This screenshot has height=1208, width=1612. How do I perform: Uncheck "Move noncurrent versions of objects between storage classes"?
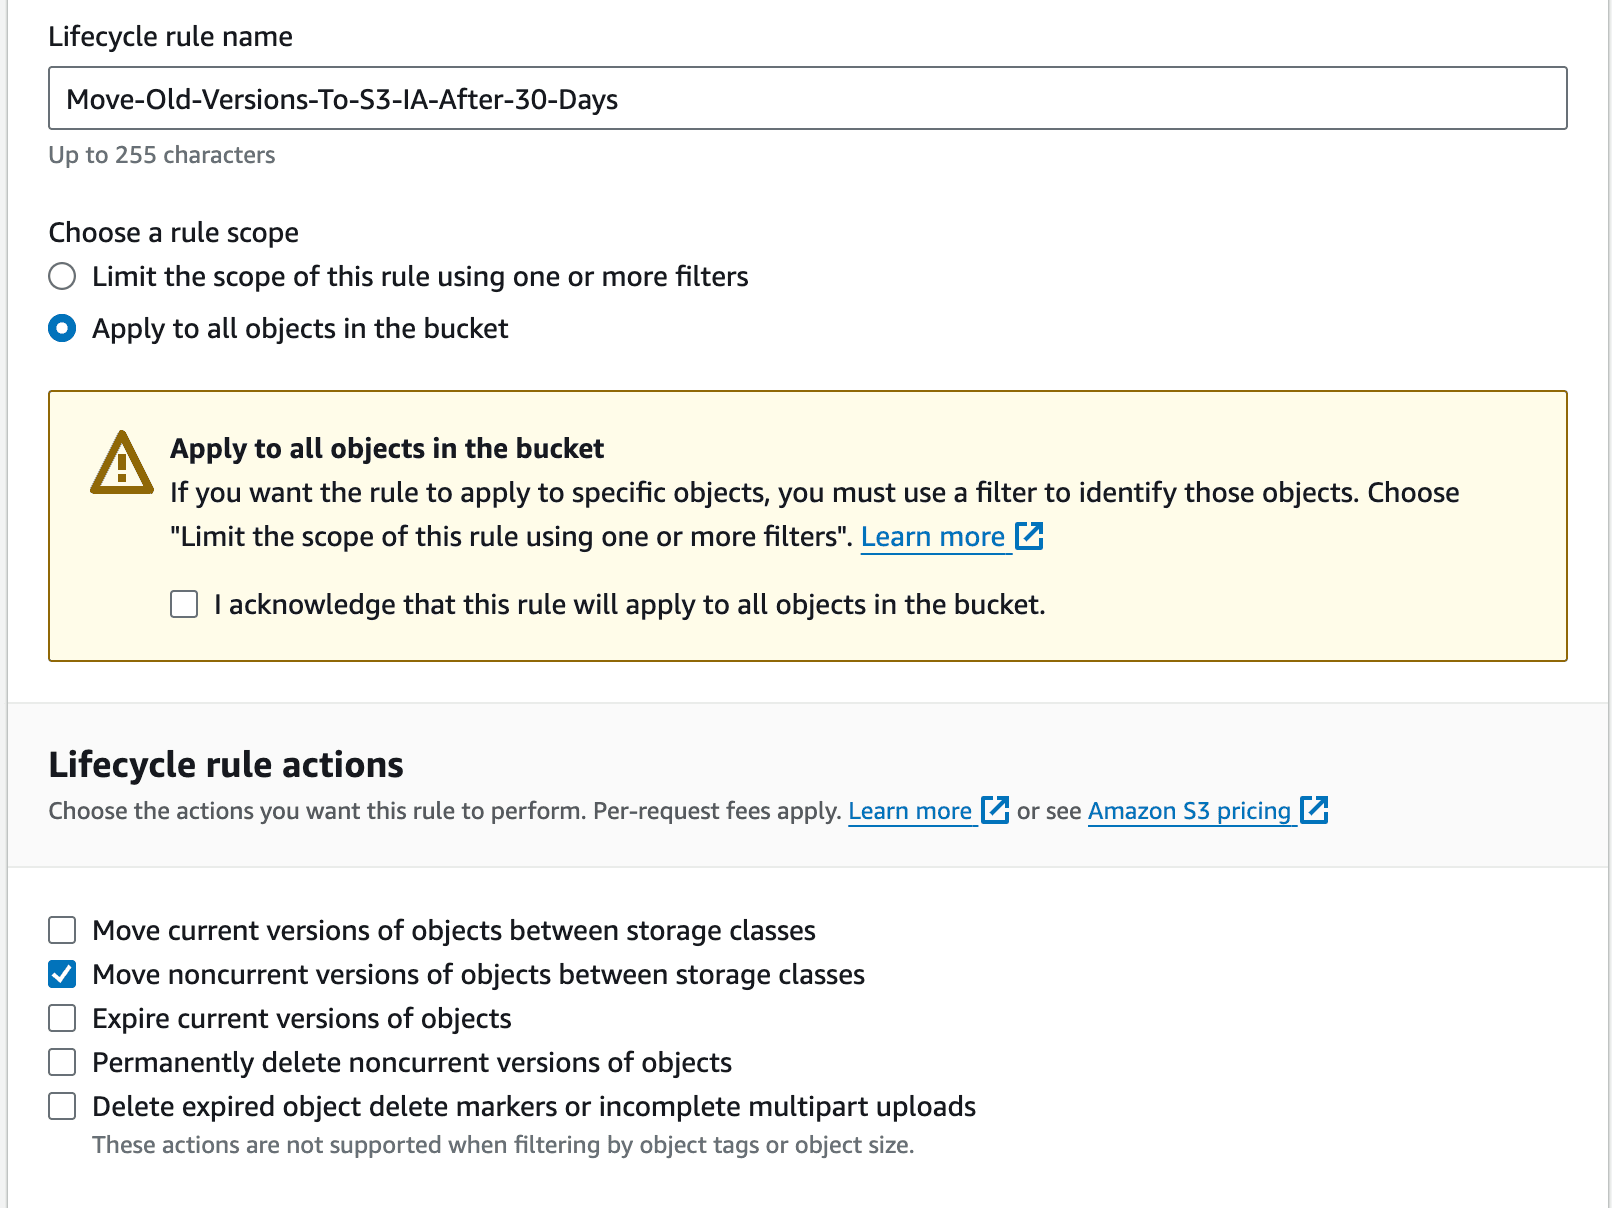click(61, 974)
